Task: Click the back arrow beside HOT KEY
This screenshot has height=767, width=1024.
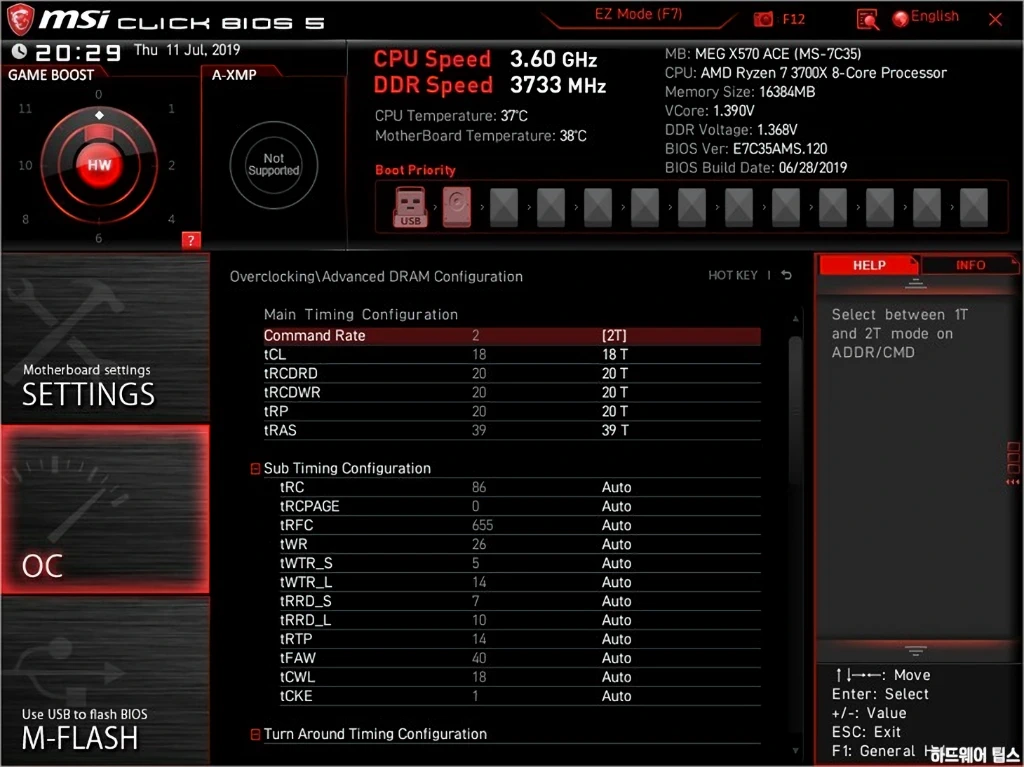Action: 787,275
